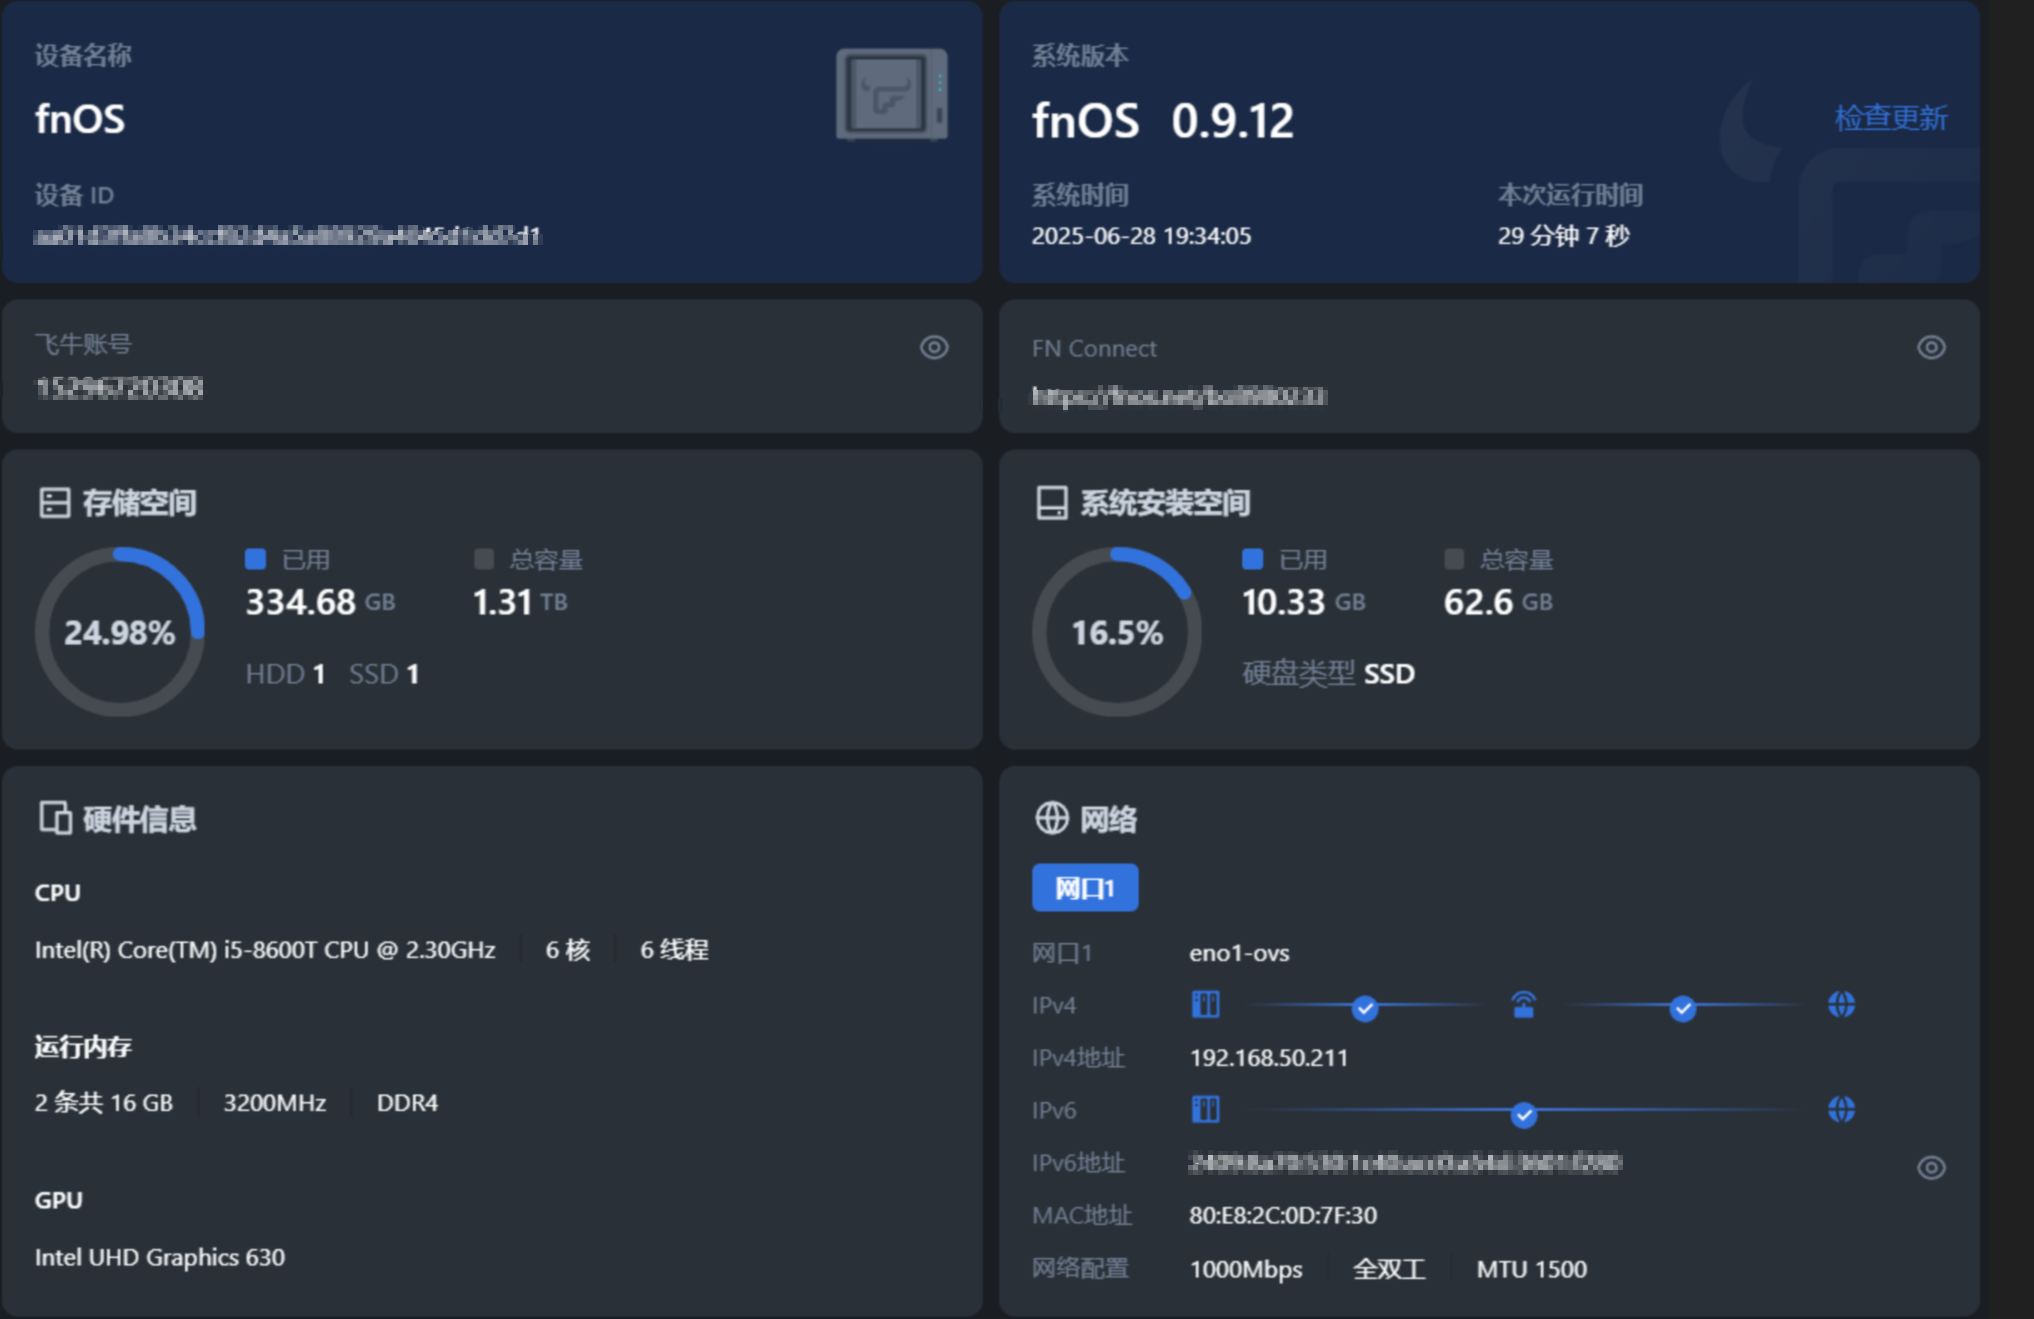Image resolution: width=2034 pixels, height=1319 pixels.
Task: Click the IPv4 row internet globe icon
Action: coord(1841,1004)
